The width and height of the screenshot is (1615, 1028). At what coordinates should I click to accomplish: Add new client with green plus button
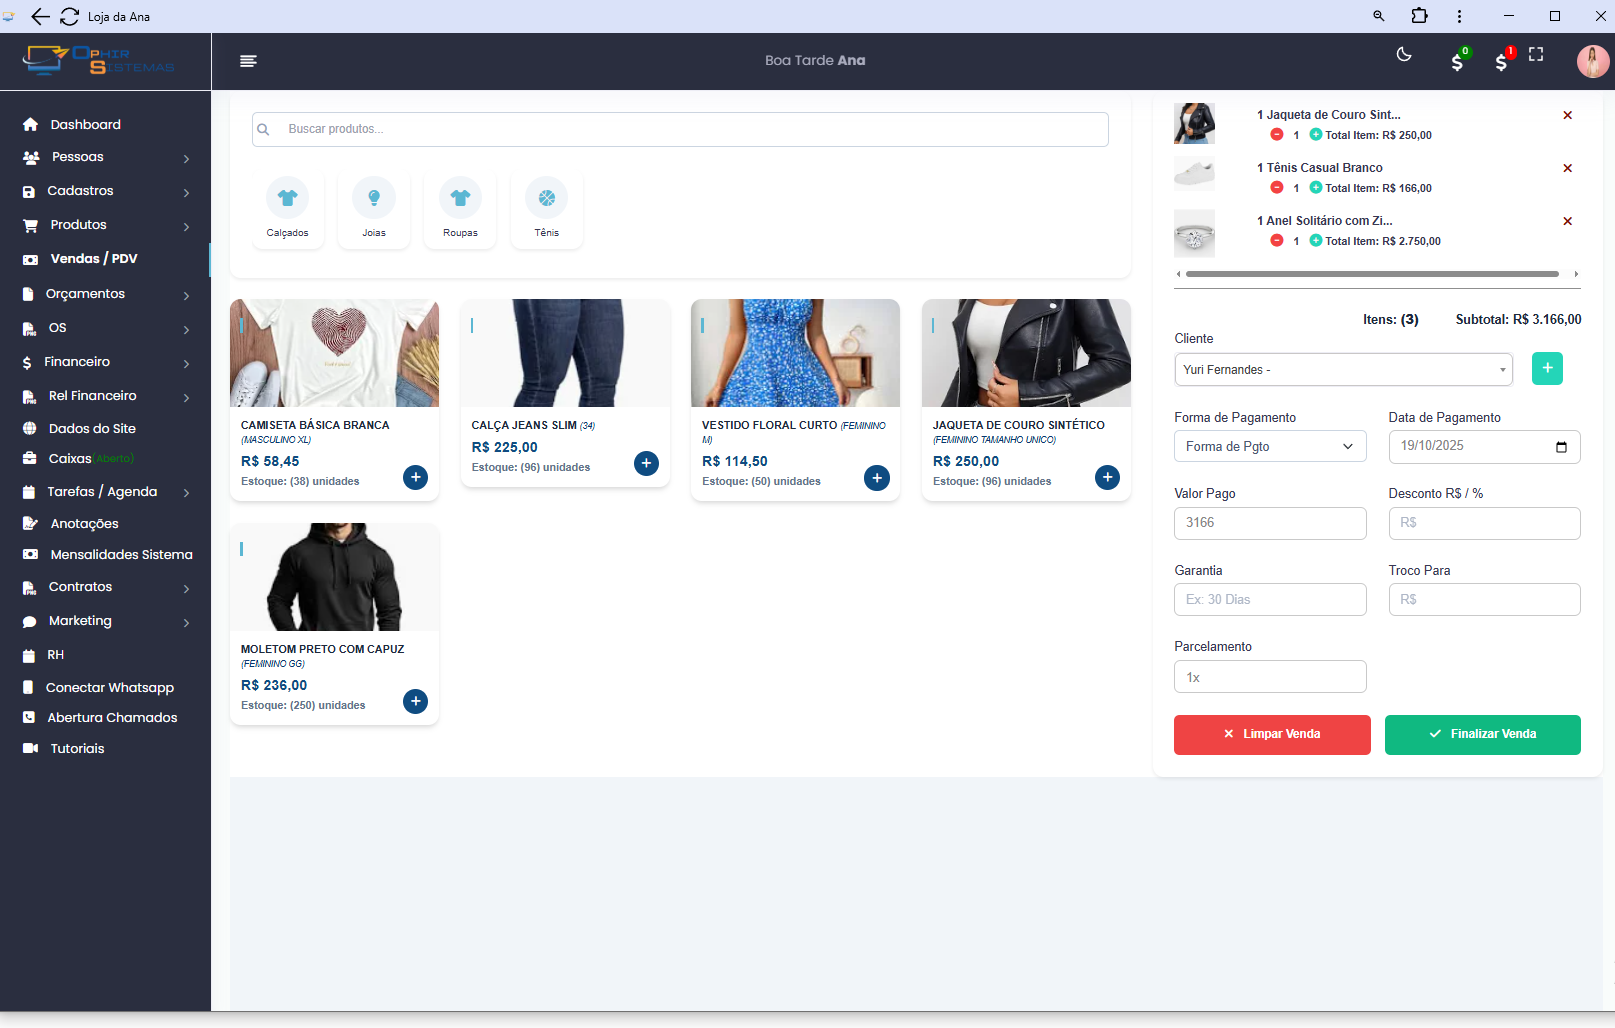click(x=1546, y=369)
